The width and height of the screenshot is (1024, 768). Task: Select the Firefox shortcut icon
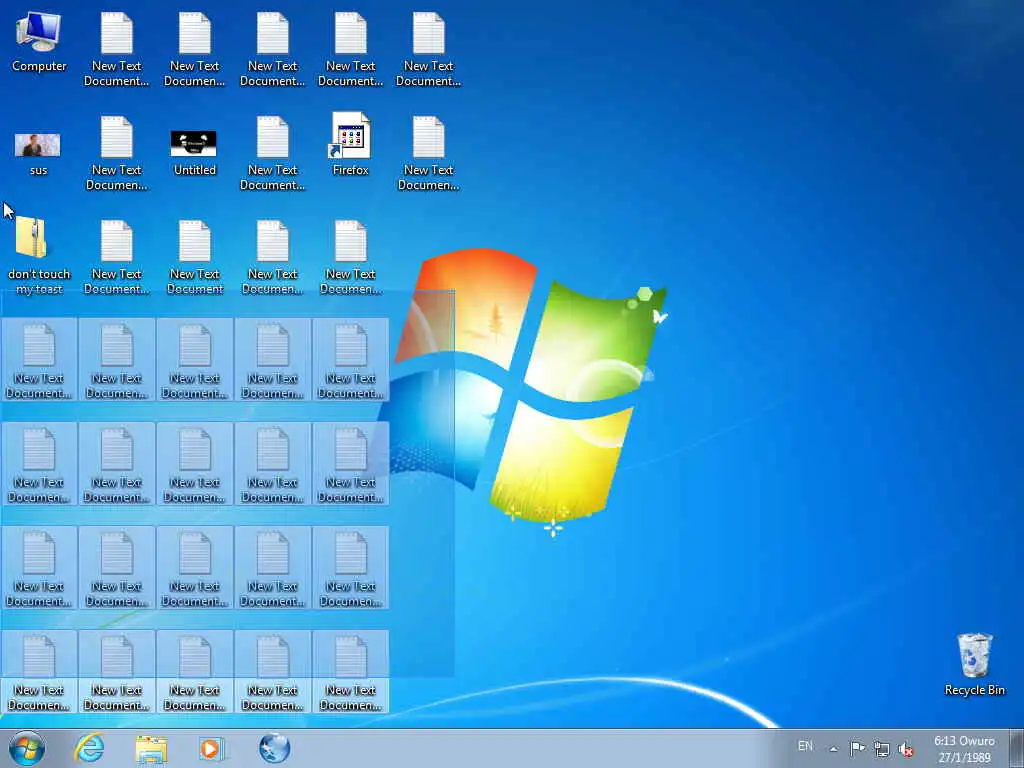[x=351, y=145]
